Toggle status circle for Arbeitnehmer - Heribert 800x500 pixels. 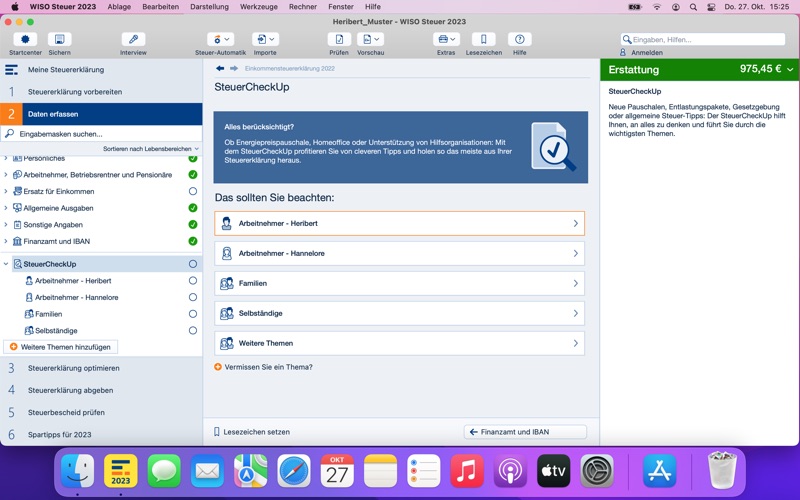tap(193, 281)
